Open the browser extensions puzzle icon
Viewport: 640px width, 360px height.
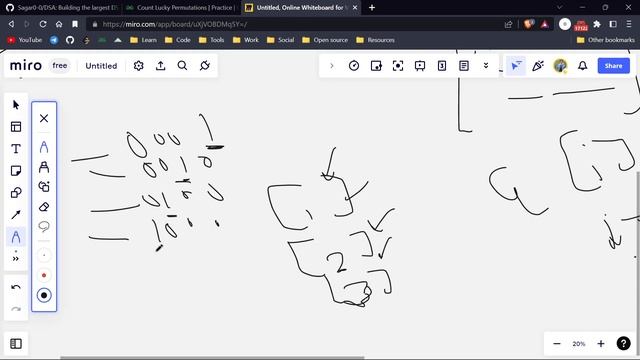[597, 24]
